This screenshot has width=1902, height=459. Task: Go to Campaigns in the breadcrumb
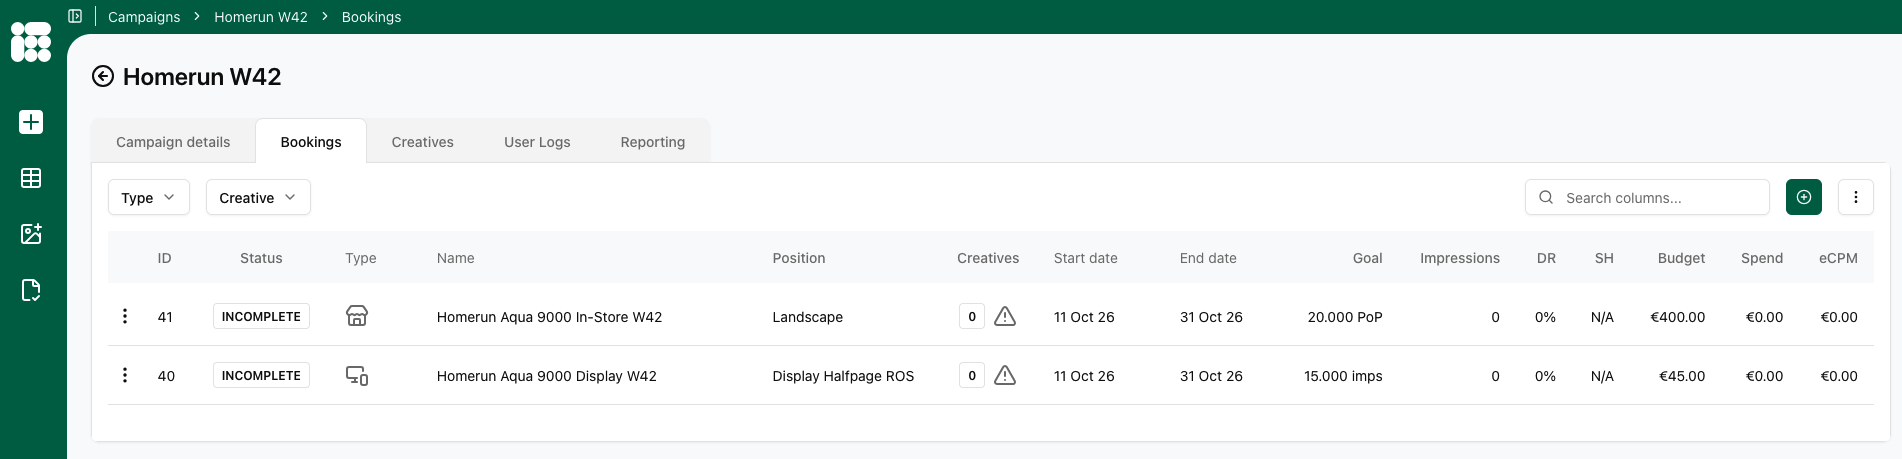click(144, 16)
